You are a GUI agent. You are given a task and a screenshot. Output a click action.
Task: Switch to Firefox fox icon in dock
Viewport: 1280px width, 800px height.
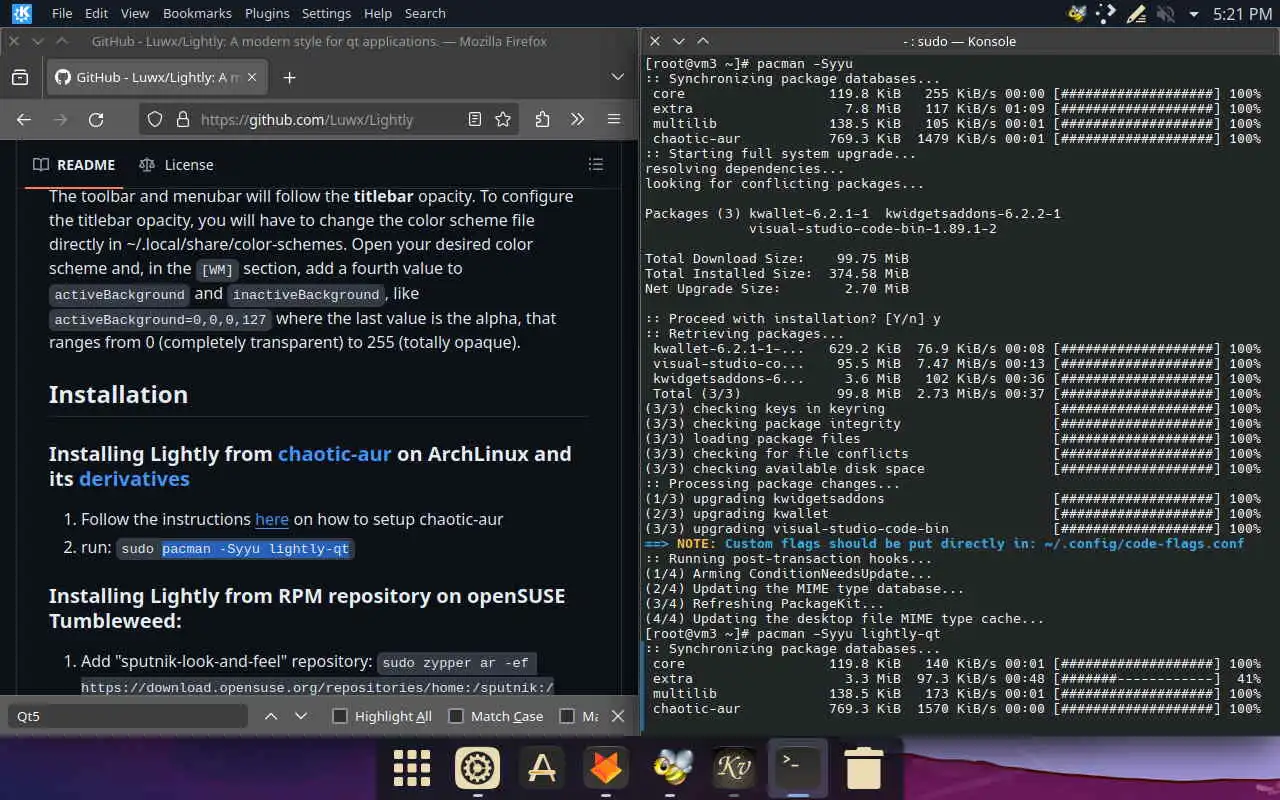(x=606, y=768)
